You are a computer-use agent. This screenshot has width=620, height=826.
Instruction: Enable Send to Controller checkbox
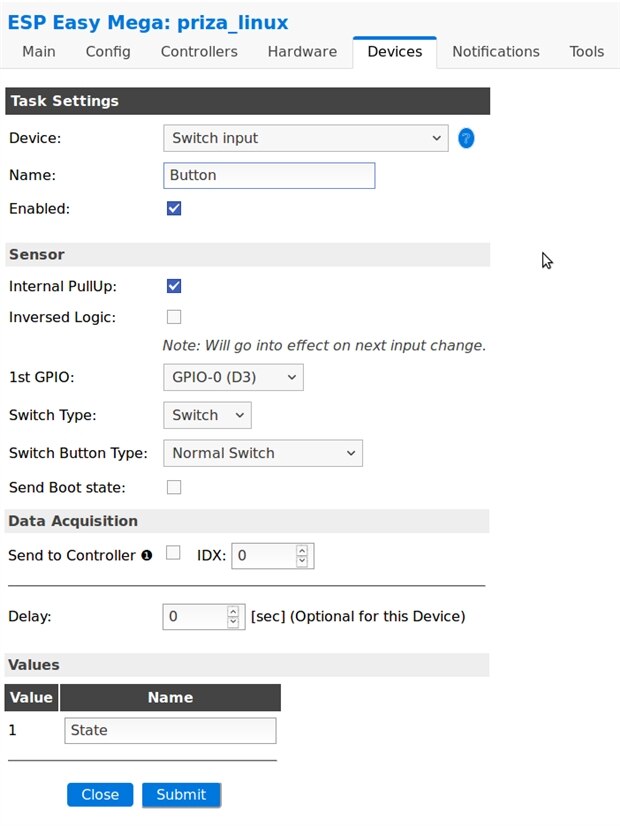point(173,553)
